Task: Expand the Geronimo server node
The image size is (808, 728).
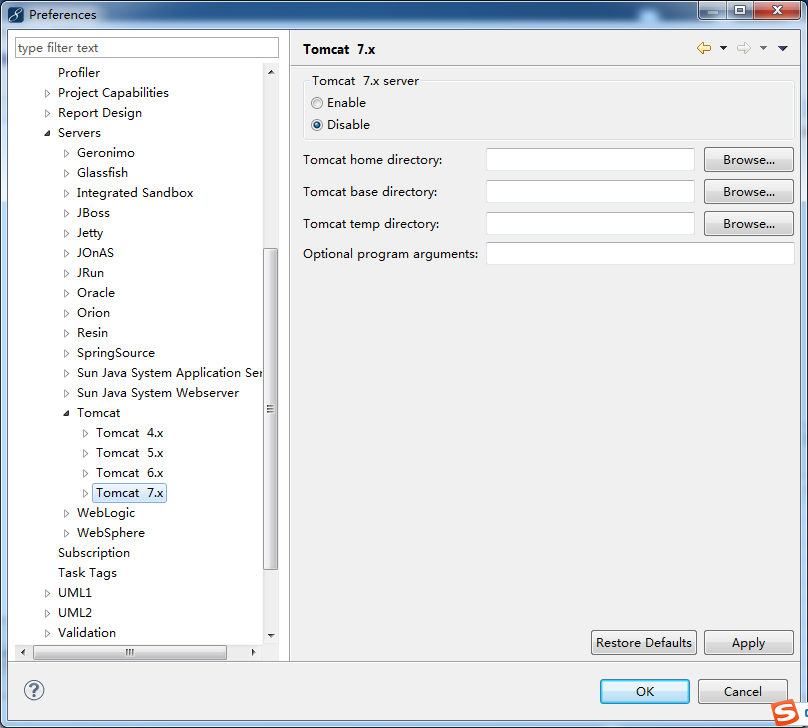Action: tap(66, 153)
